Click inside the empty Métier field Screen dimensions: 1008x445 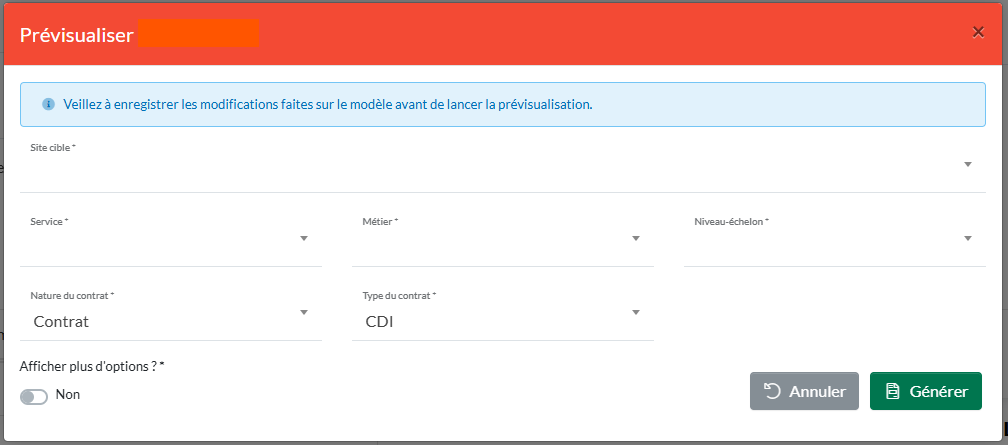click(490, 241)
